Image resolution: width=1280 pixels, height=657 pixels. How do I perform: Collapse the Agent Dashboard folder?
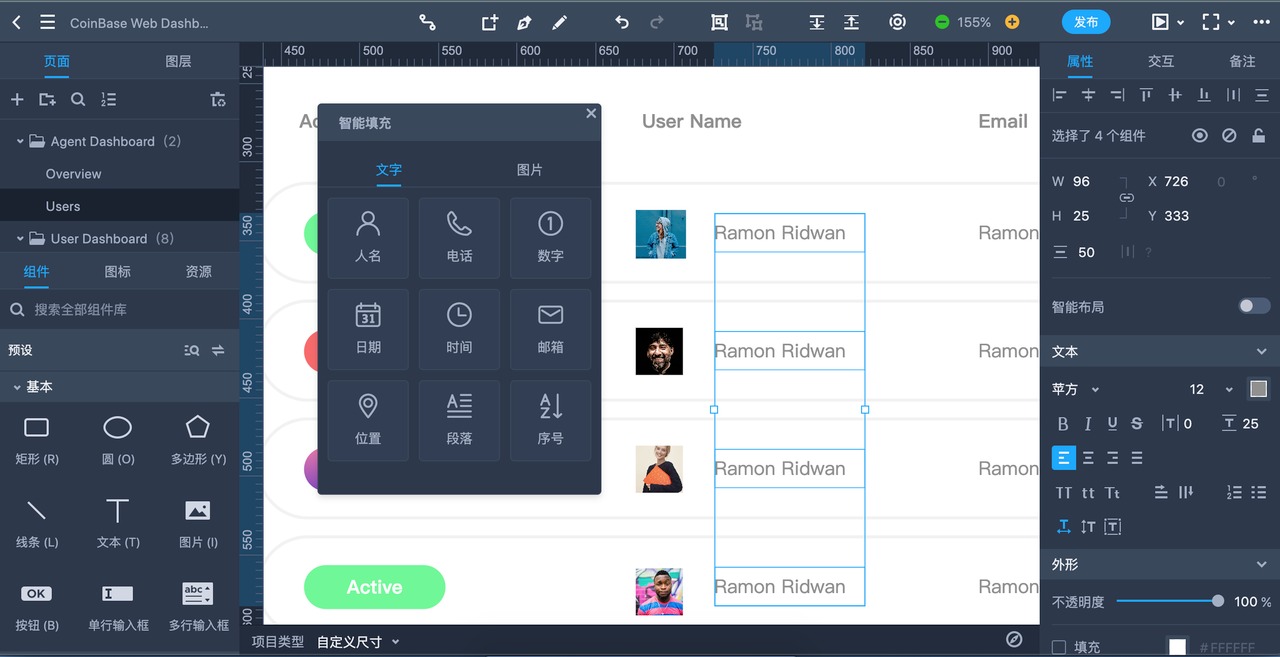(x=20, y=141)
